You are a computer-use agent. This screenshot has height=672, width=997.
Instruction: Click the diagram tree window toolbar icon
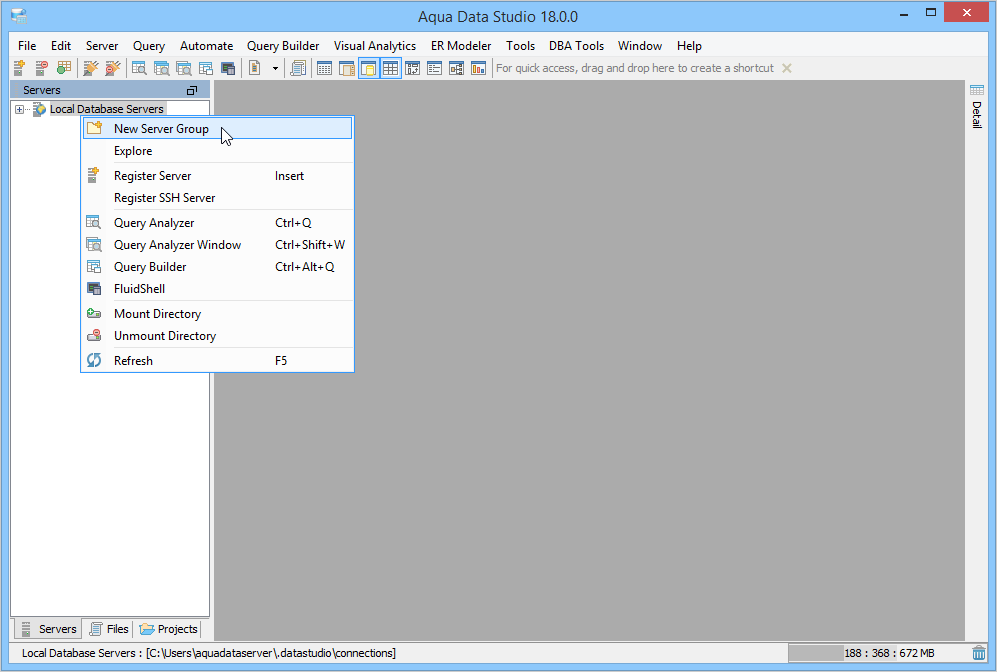(457, 68)
